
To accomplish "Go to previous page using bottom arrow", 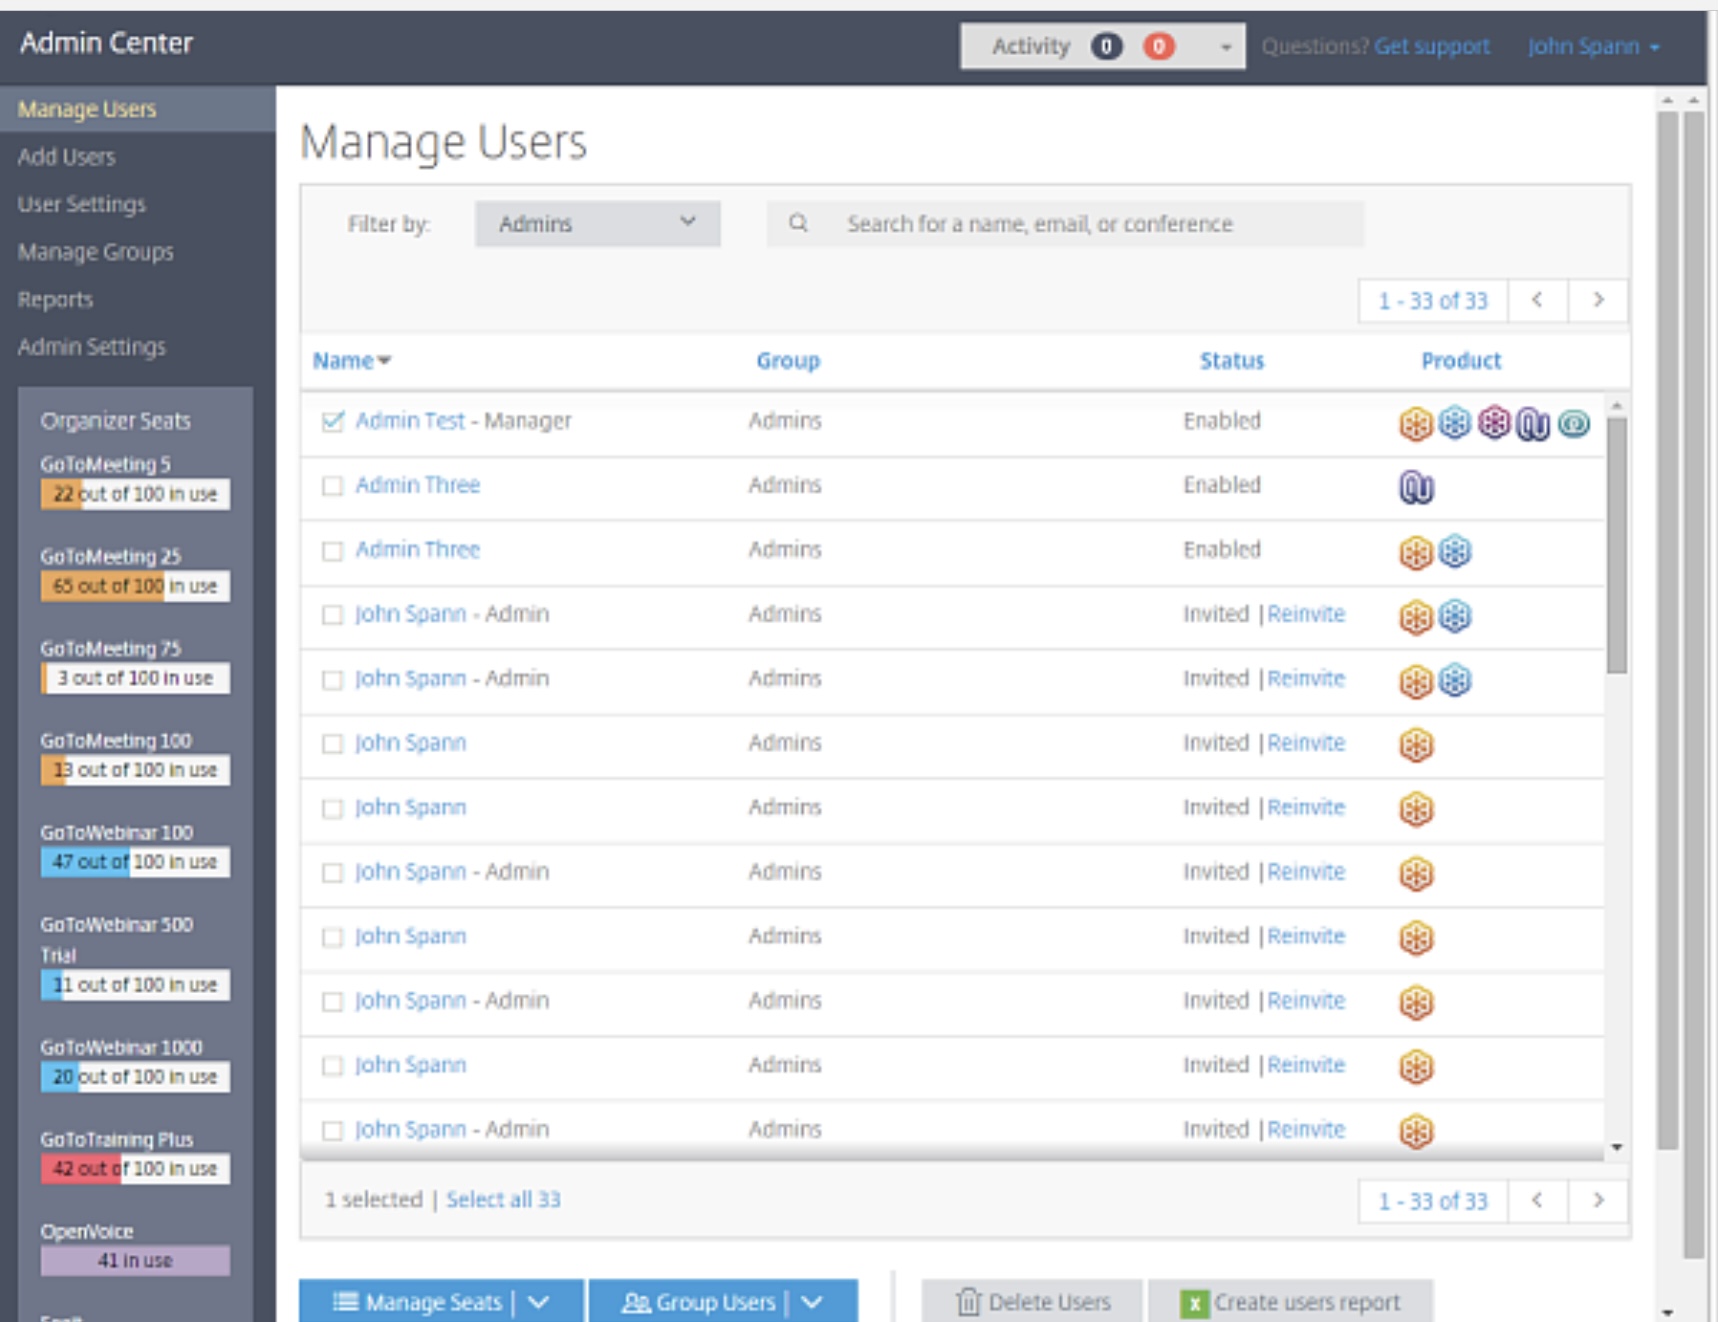I will [1537, 1200].
